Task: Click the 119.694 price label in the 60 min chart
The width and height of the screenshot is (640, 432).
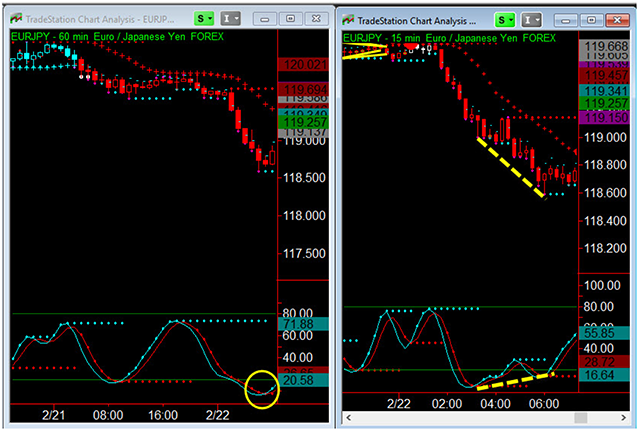Action: 303,89
